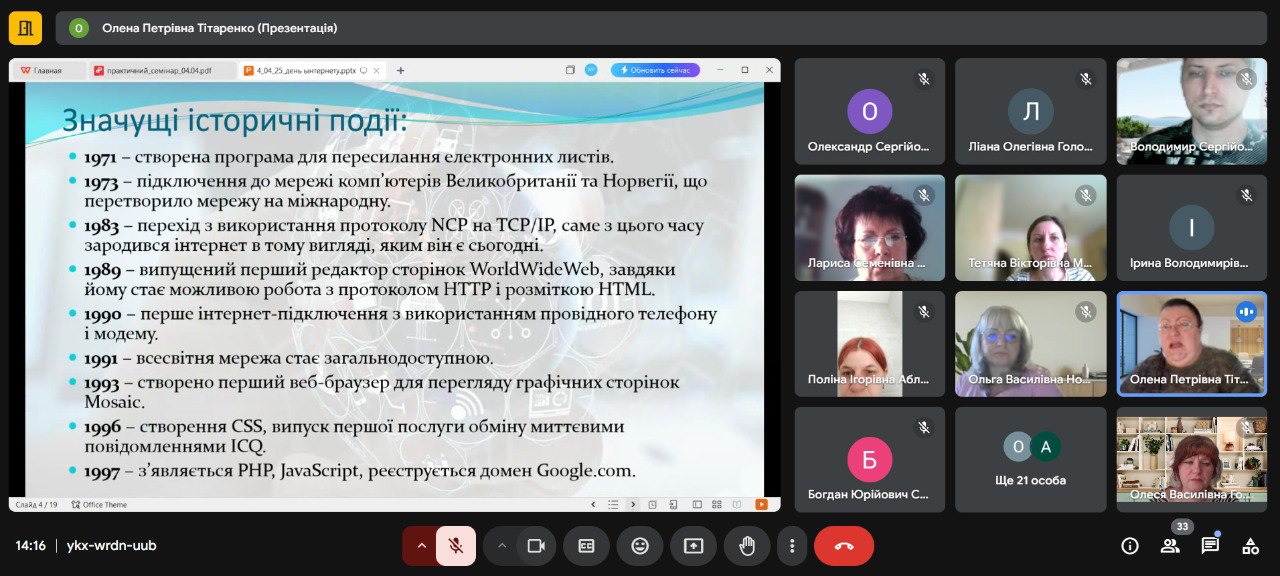Select Володимир Сергійович video tile
Image resolution: width=1280 pixels, height=576 pixels.
1192,111
